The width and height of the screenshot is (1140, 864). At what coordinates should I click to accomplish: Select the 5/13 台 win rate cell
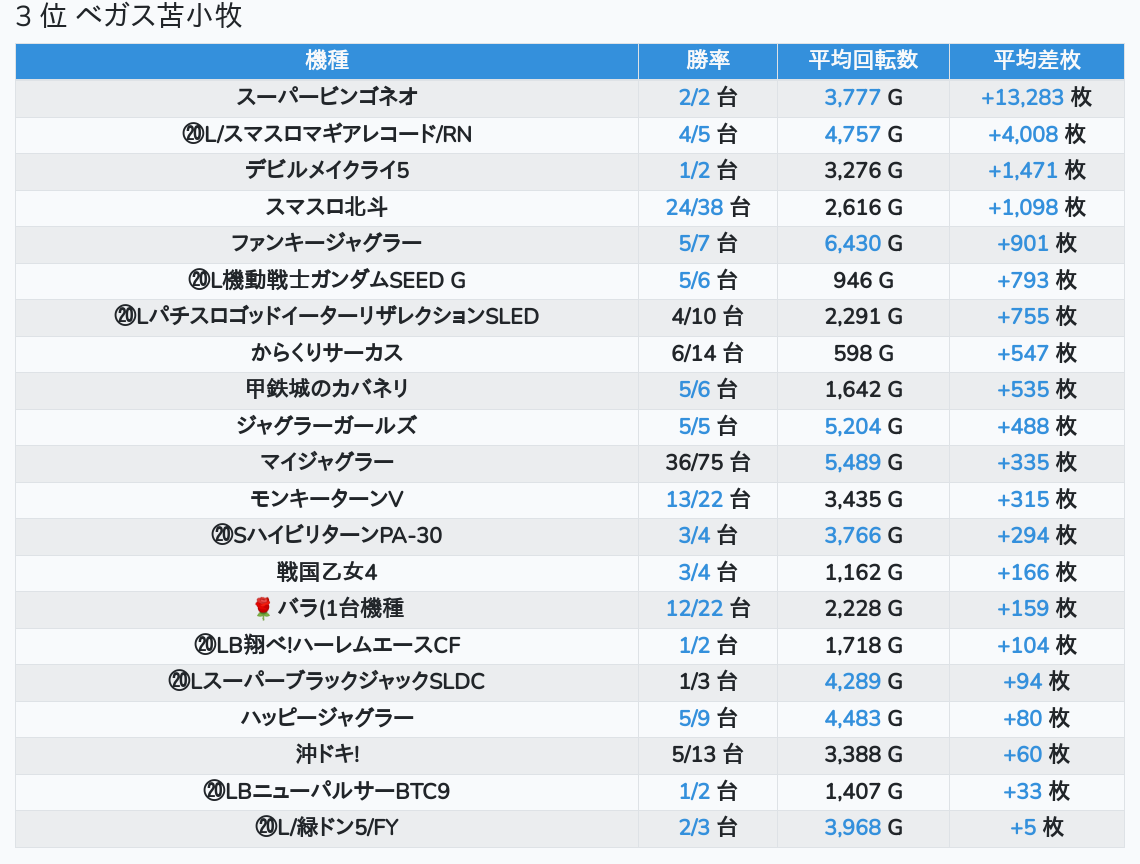[707, 754]
